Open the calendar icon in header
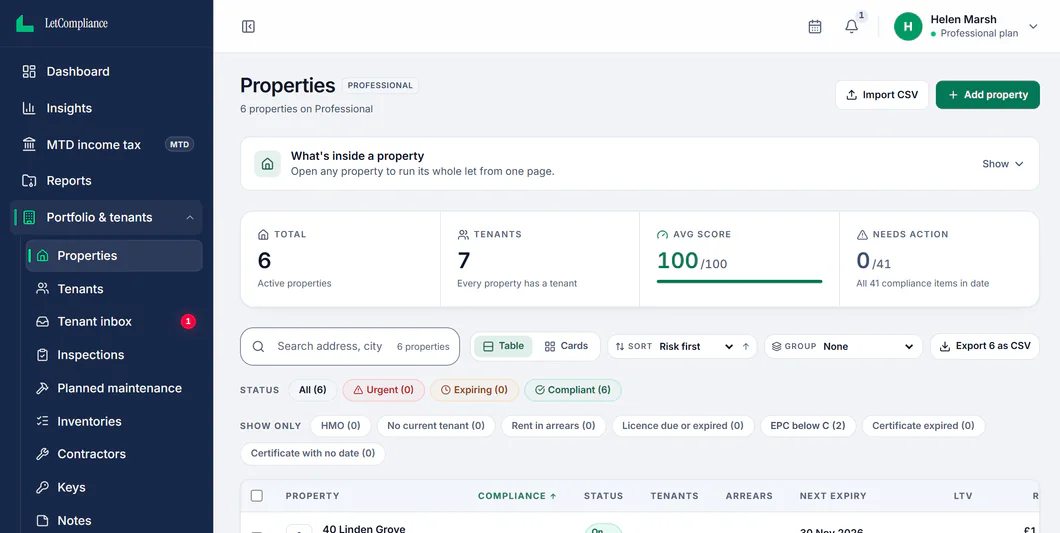The image size is (1060, 533). tap(815, 26)
